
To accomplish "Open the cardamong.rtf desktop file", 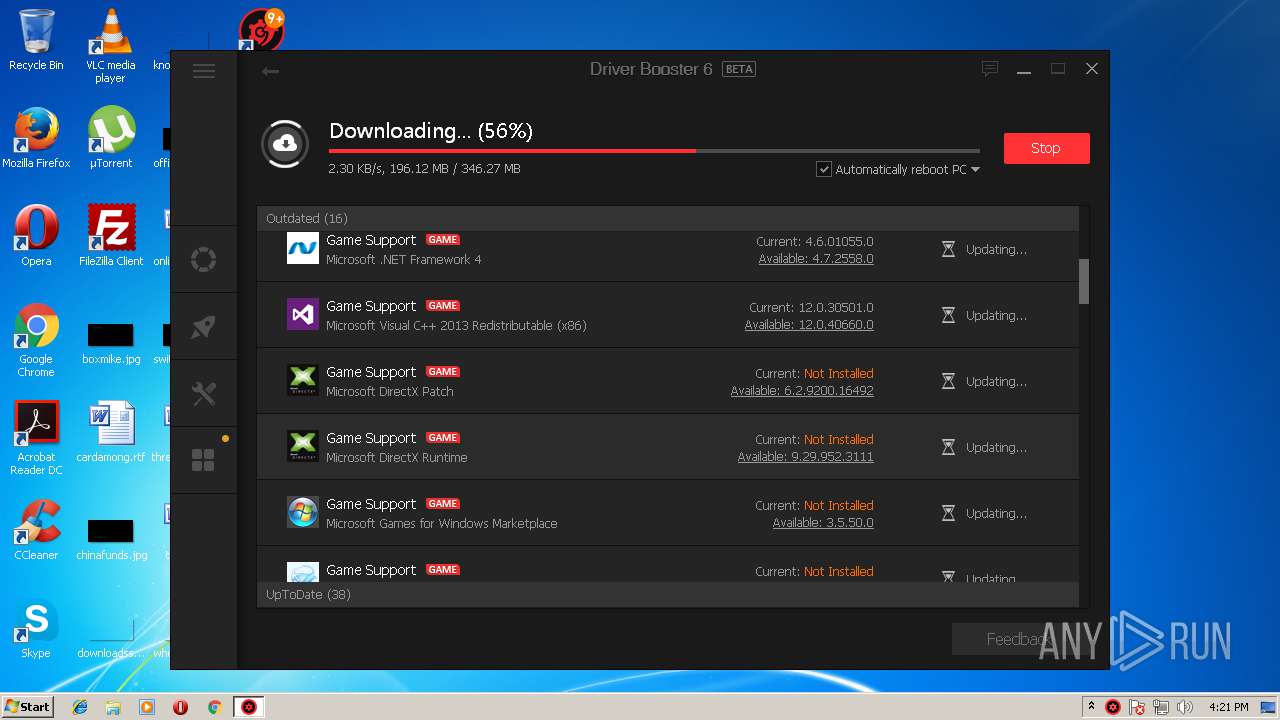I will (x=111, y=432).
